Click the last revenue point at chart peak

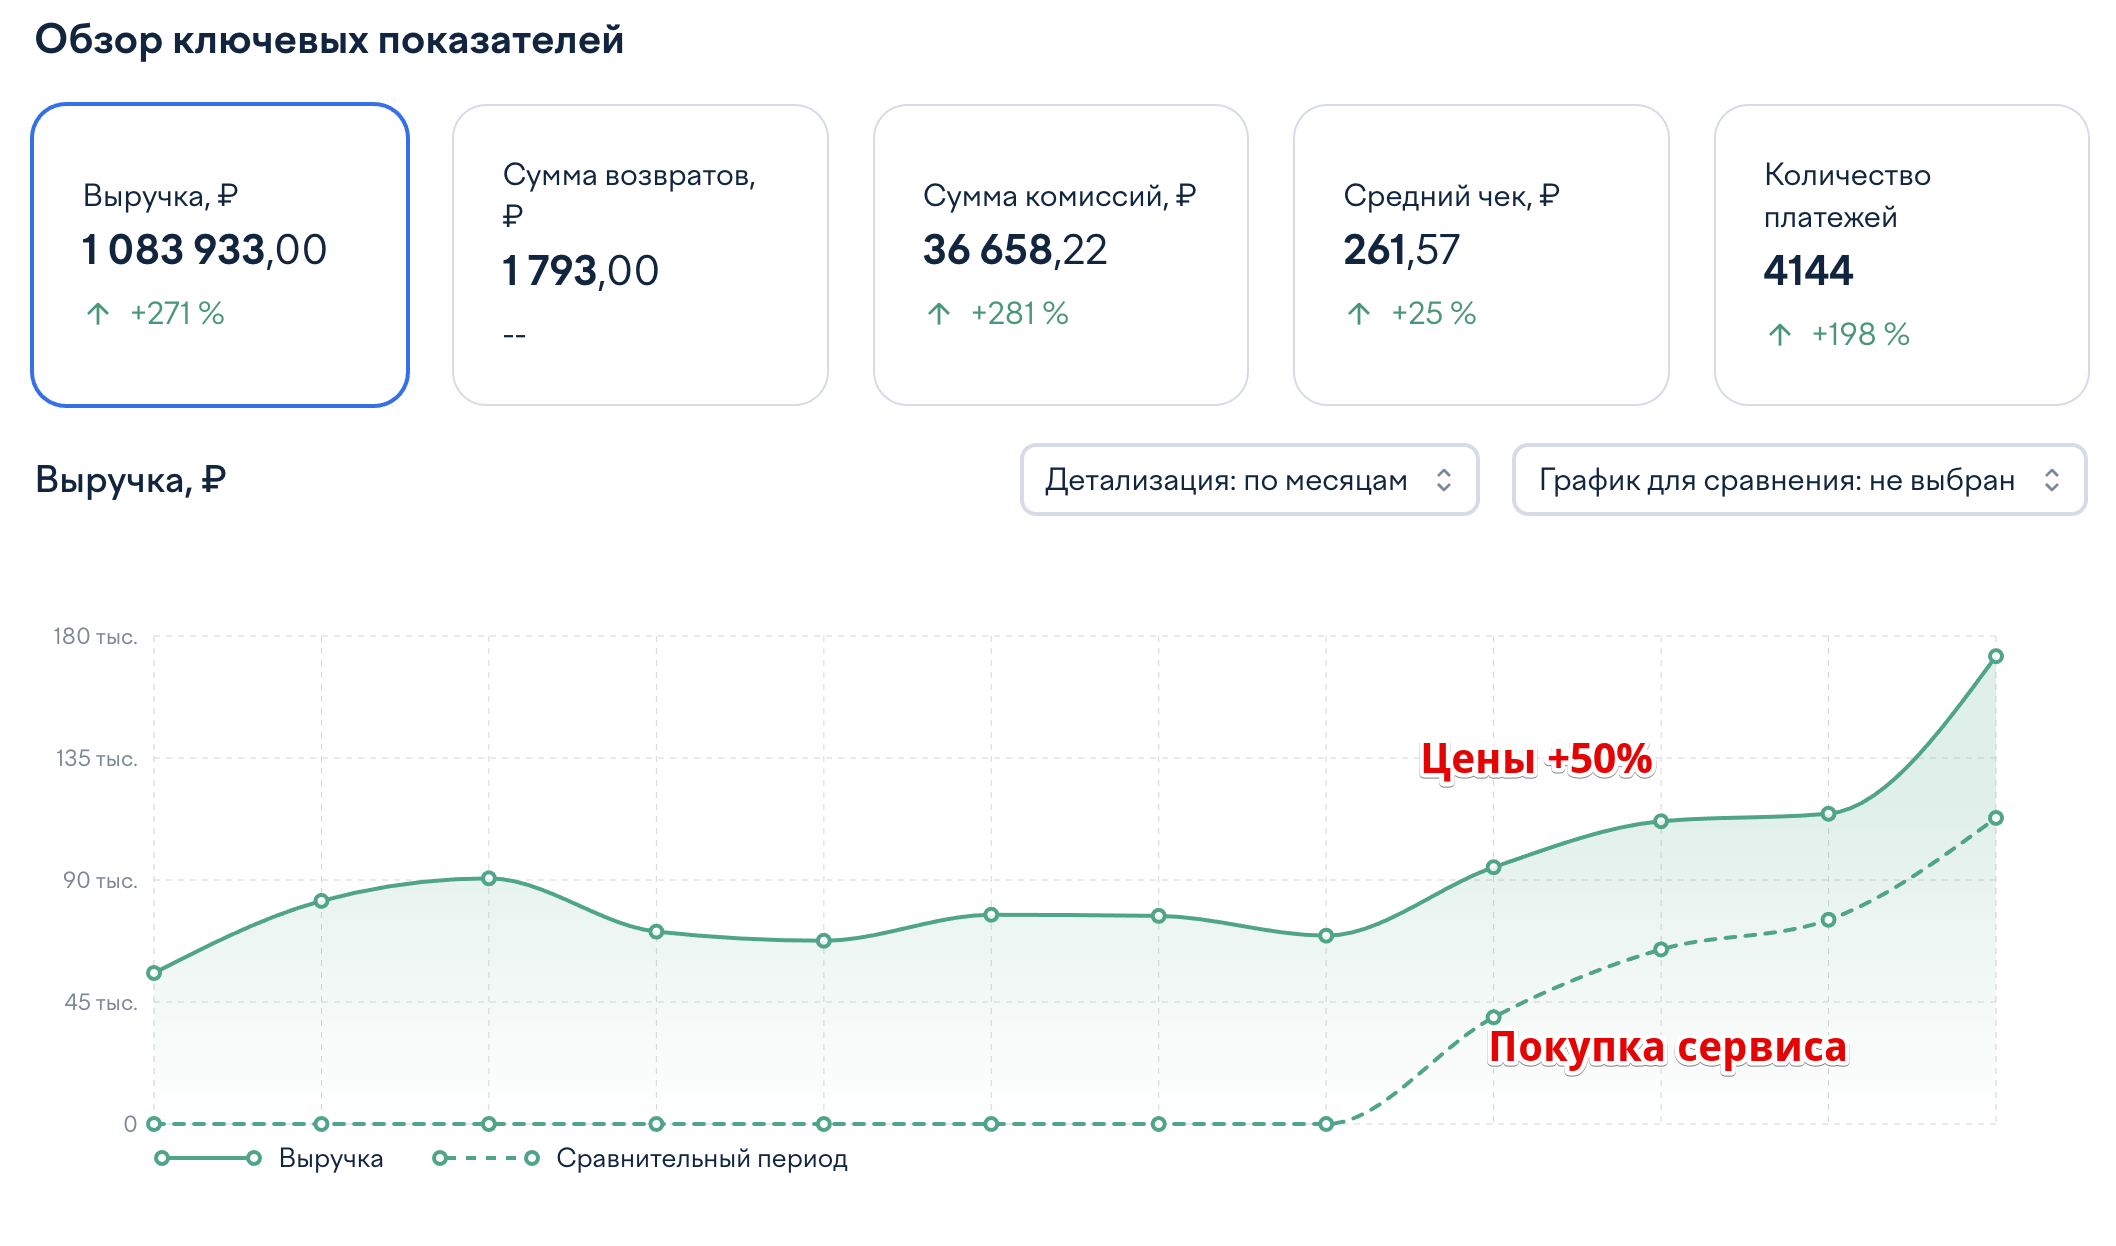coord(1995,656)
